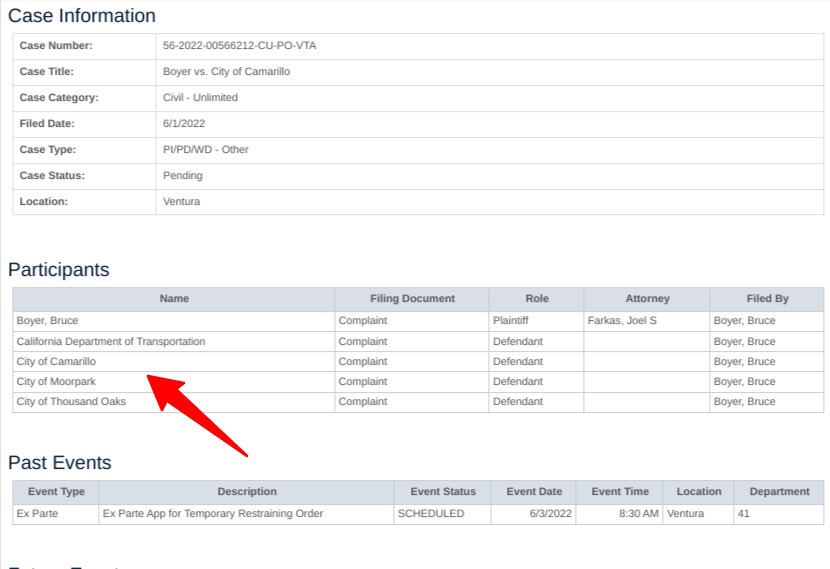Click the Case Information heading

(82, 15)
